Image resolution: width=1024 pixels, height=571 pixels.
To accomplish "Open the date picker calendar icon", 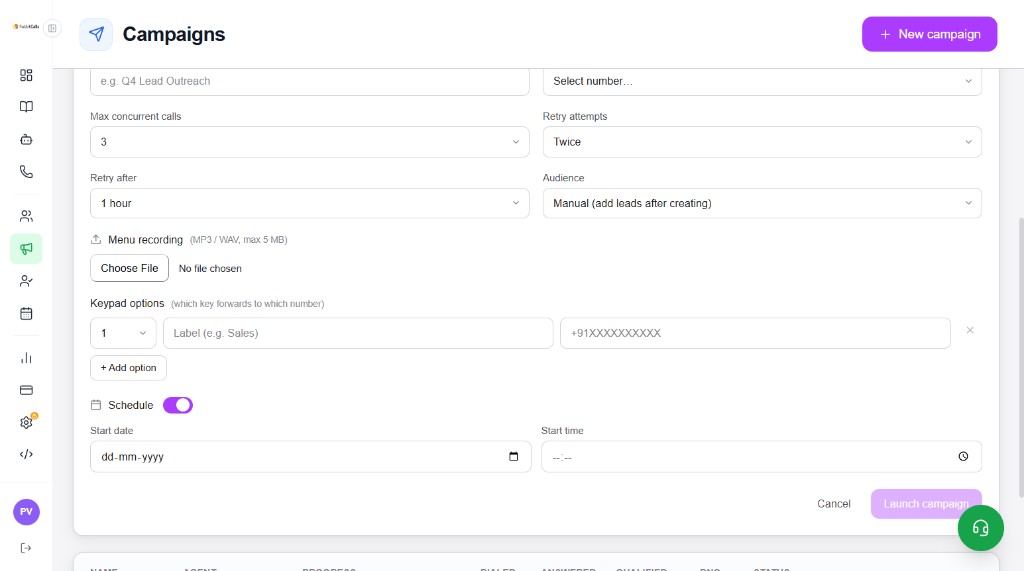I will coord(513,456).
